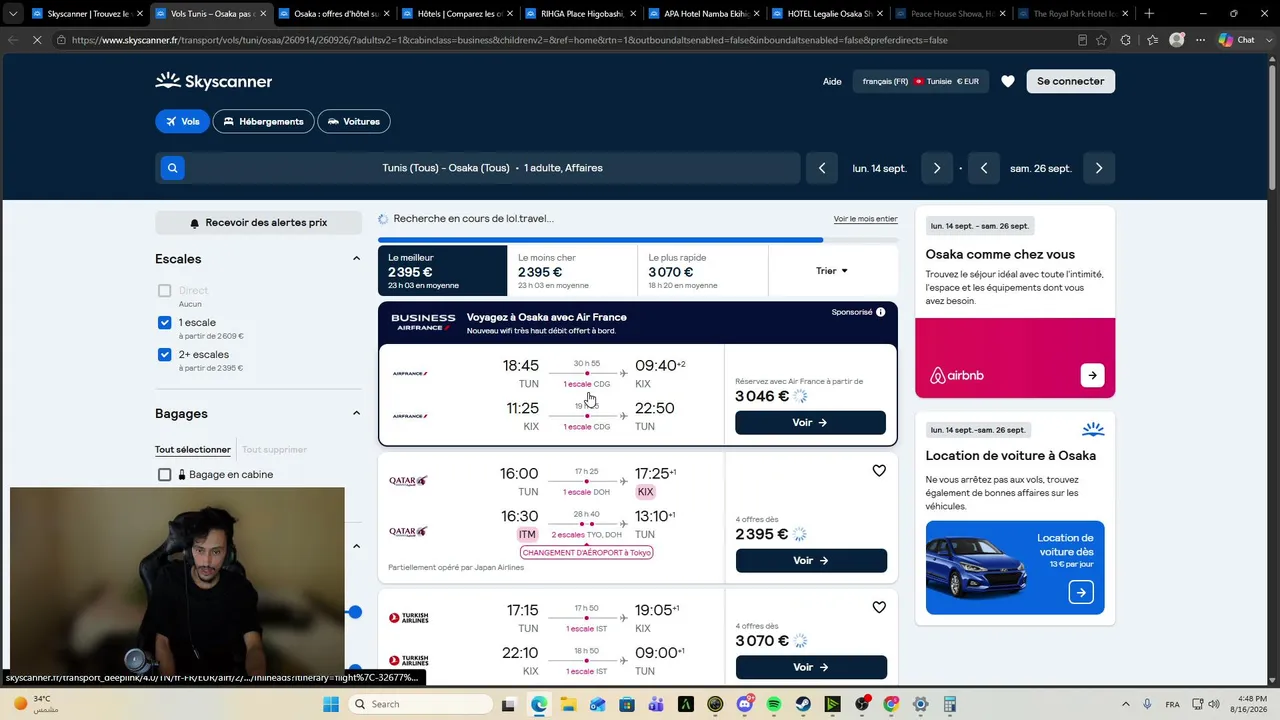Open Discord from the taskbar
The image size is (1280, 720).
(x=744, y=704)
